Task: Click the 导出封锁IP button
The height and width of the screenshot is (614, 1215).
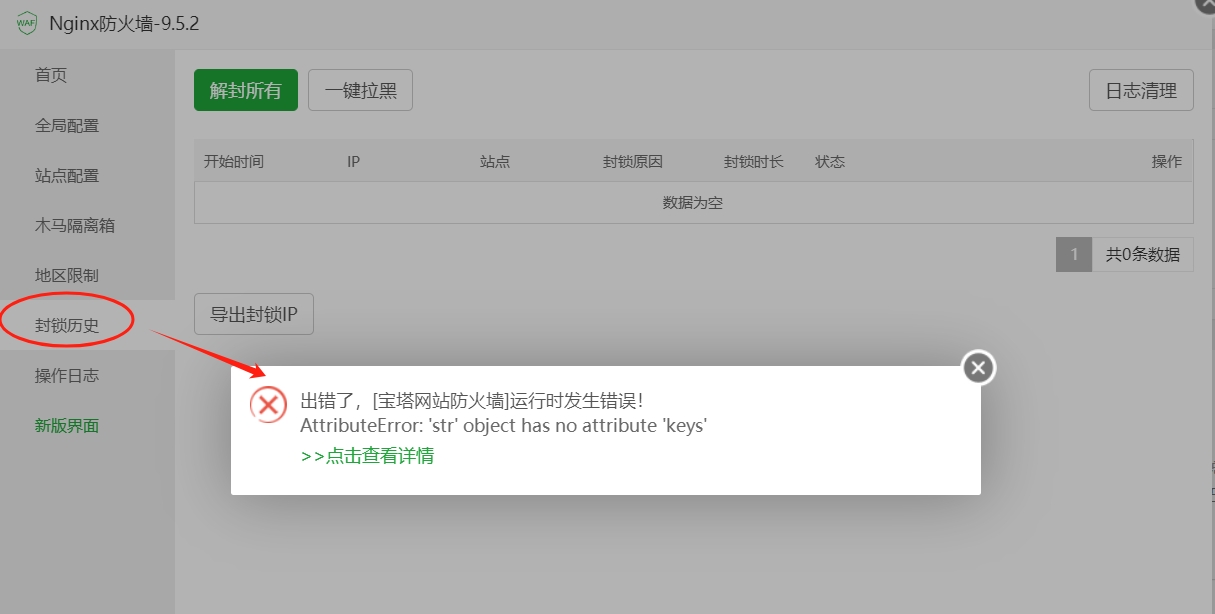Action: (x=254, y=314)
